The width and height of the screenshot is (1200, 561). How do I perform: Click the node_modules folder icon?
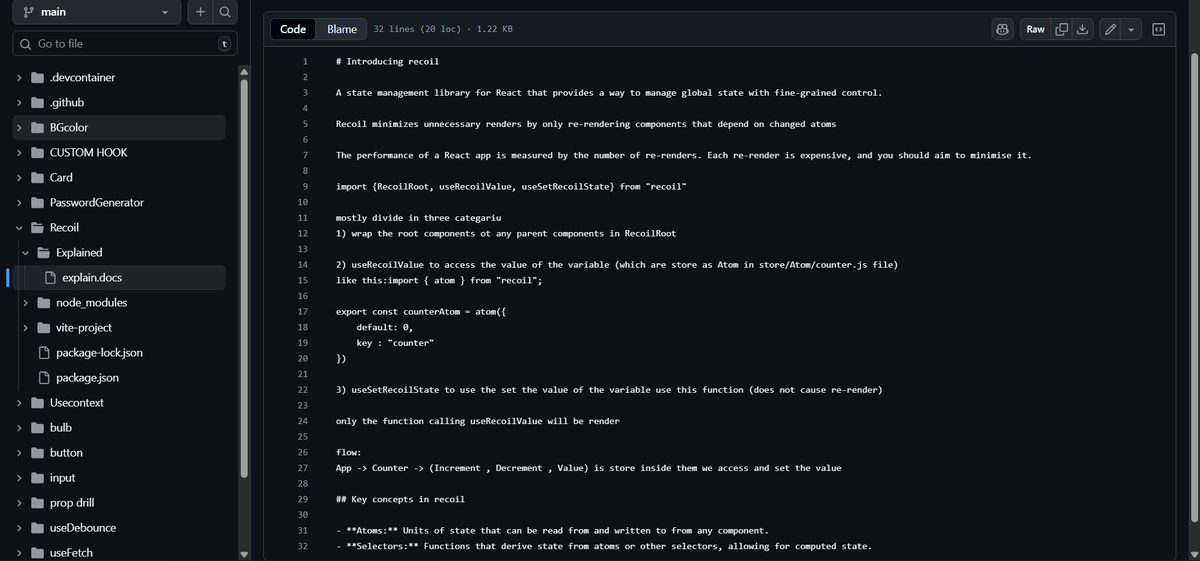pyautogui.click(x=45, y=303)
